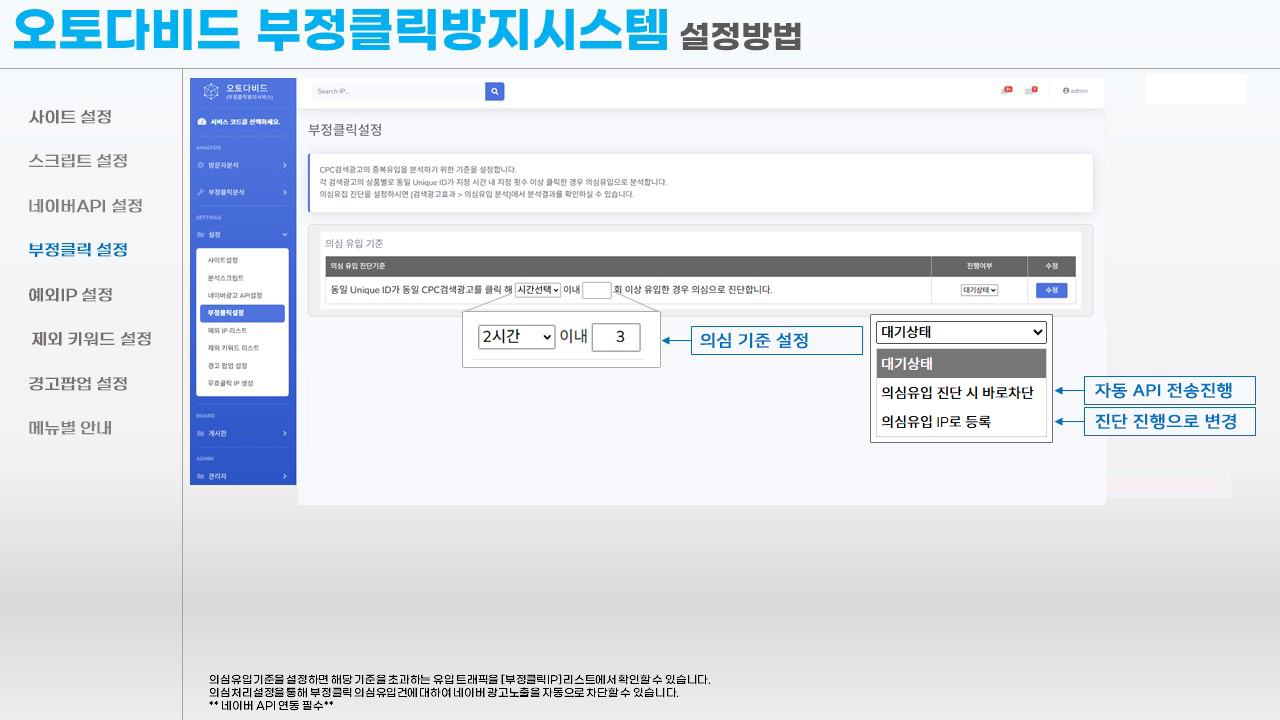Open the small 대기상태 status dropdown
Screen dimensions: 1280x720
pyautogui.click(x=979, y=290)
